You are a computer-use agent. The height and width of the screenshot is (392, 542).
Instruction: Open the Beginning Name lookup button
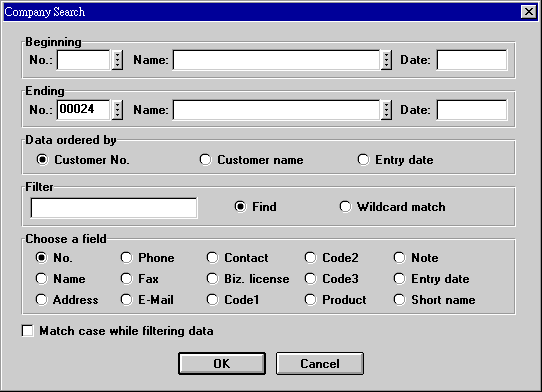click(386, 60)
